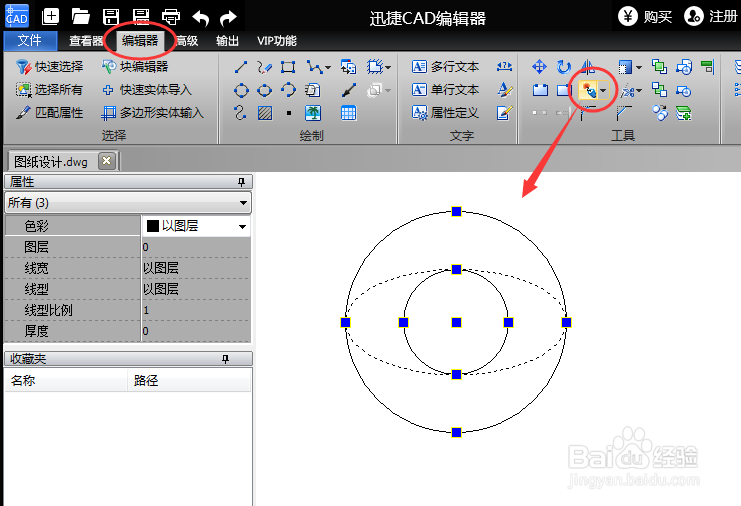Click the 路径 column header
The image size is (741, 506).
(x=189, y=380)
